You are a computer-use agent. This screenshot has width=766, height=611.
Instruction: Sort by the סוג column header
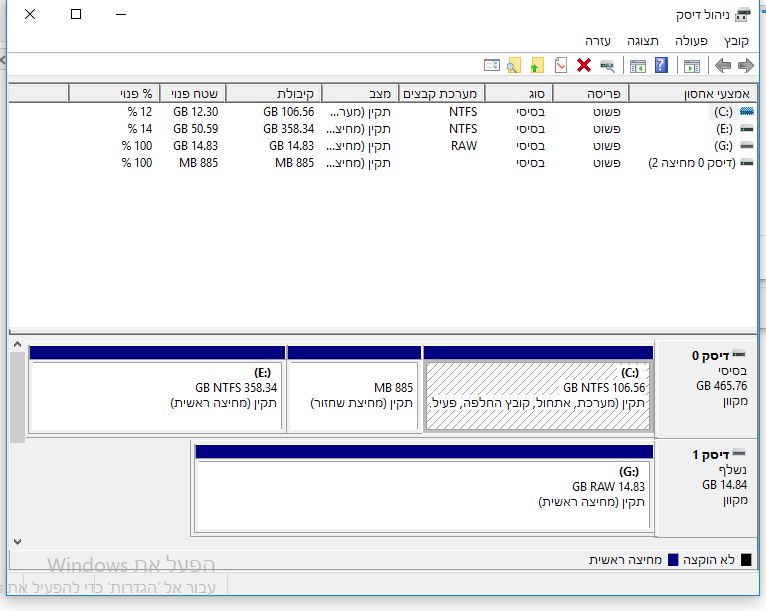518,93
